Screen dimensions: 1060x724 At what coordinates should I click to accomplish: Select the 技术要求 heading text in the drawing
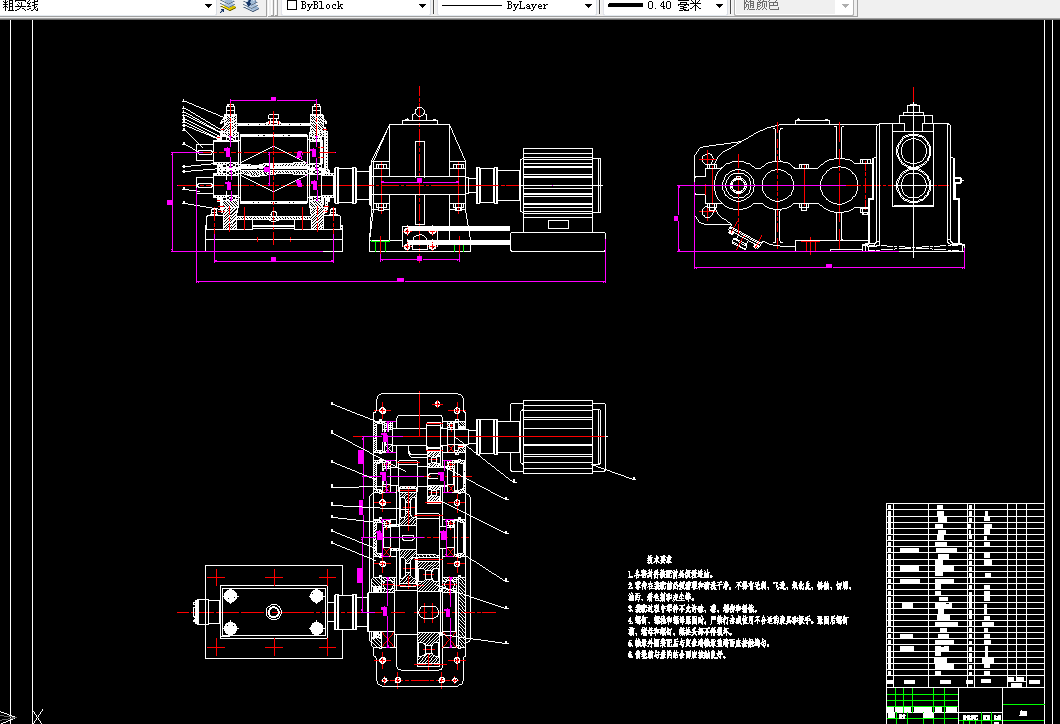coord(658,560)
